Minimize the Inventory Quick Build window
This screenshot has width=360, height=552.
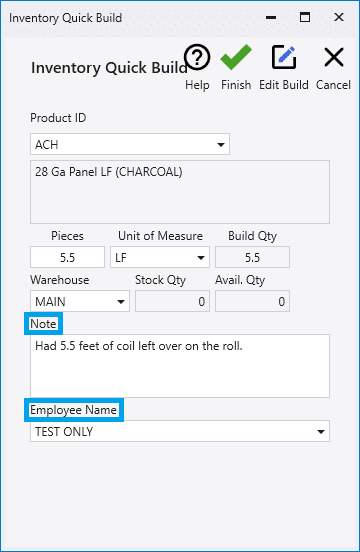(x=271, y=17)
